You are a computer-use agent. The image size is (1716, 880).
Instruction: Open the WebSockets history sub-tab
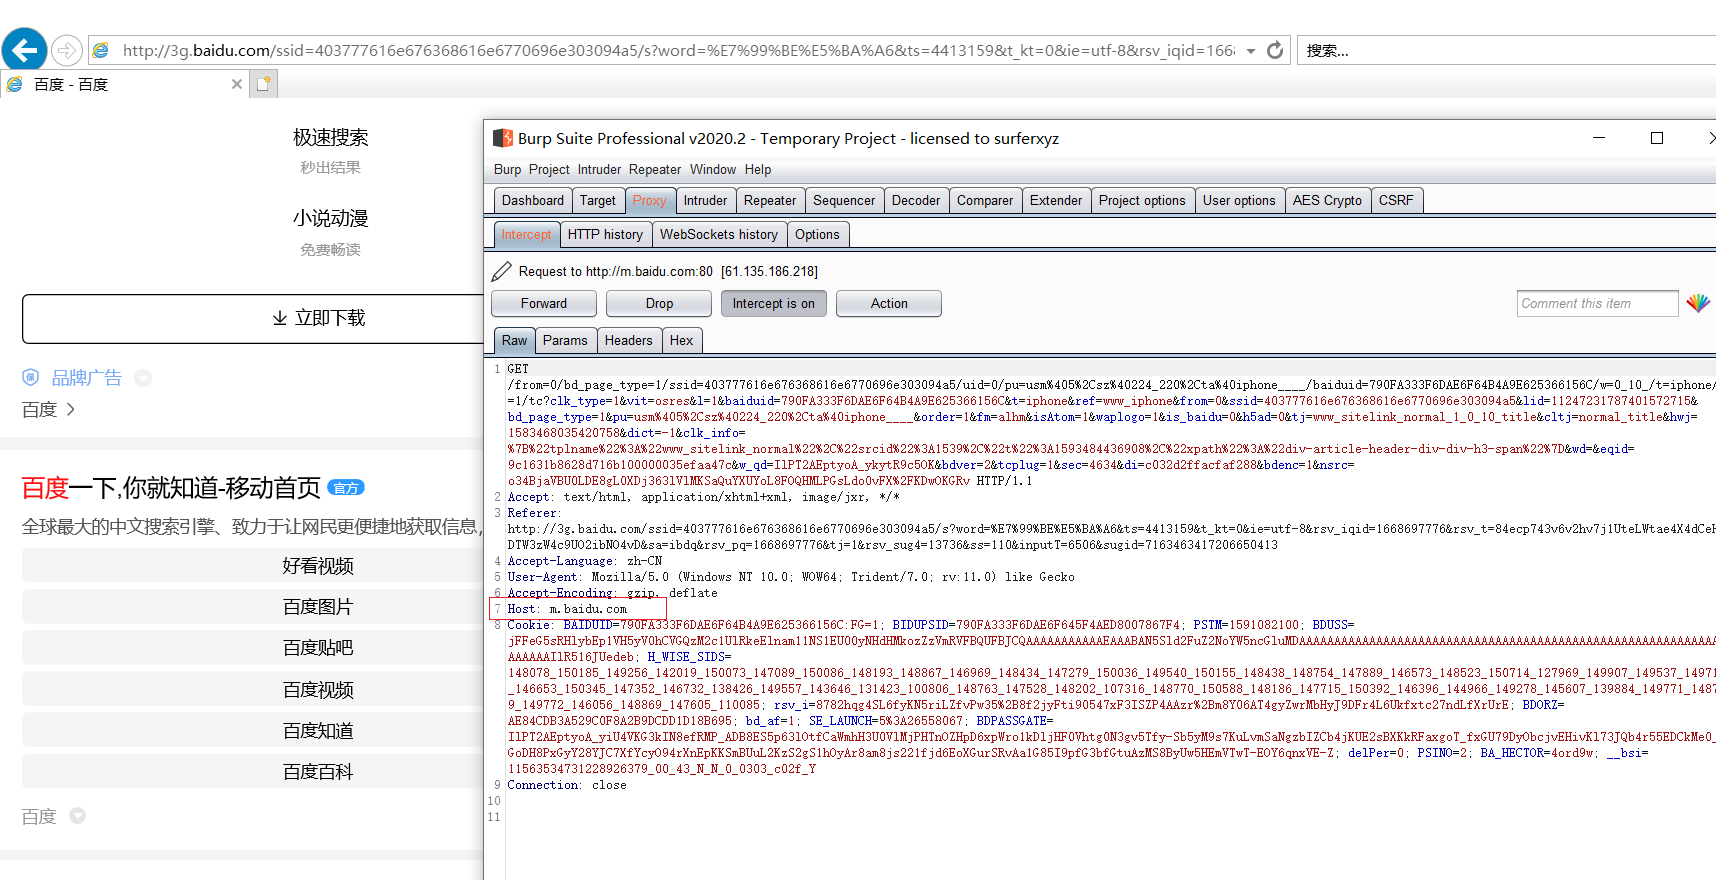pyautogui.click(x=719, y=235)
